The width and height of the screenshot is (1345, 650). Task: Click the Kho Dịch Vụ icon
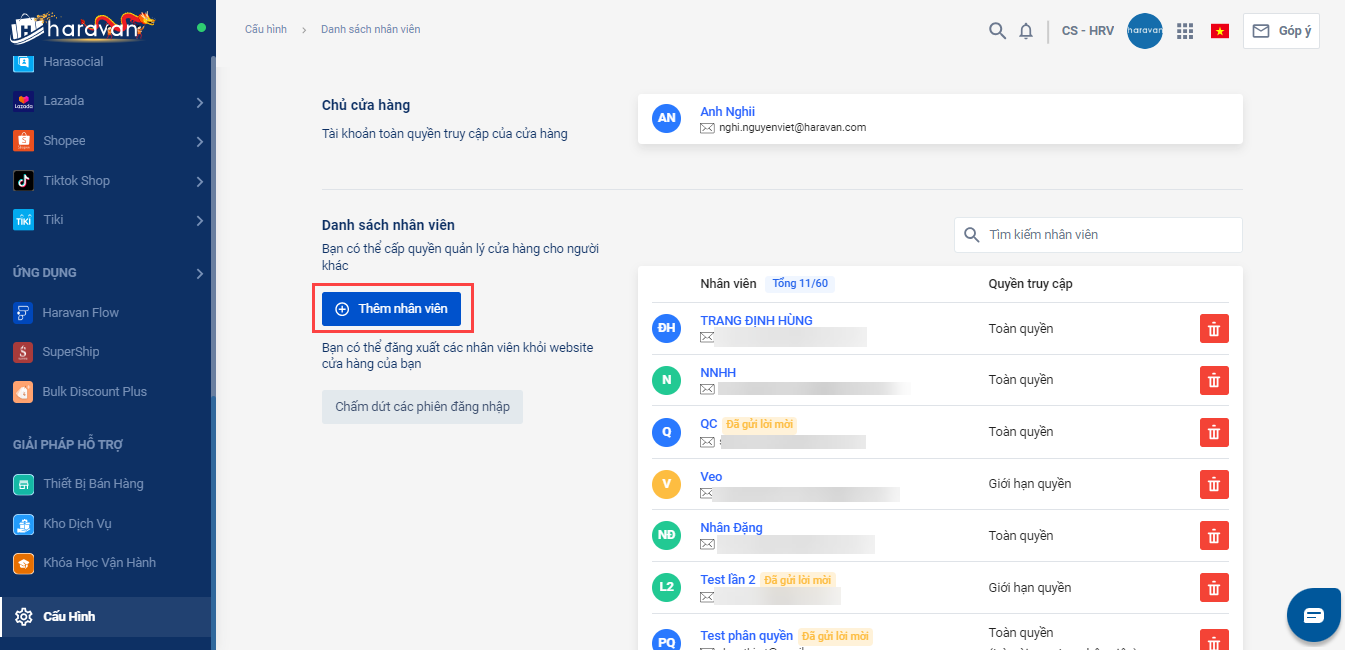23,524
